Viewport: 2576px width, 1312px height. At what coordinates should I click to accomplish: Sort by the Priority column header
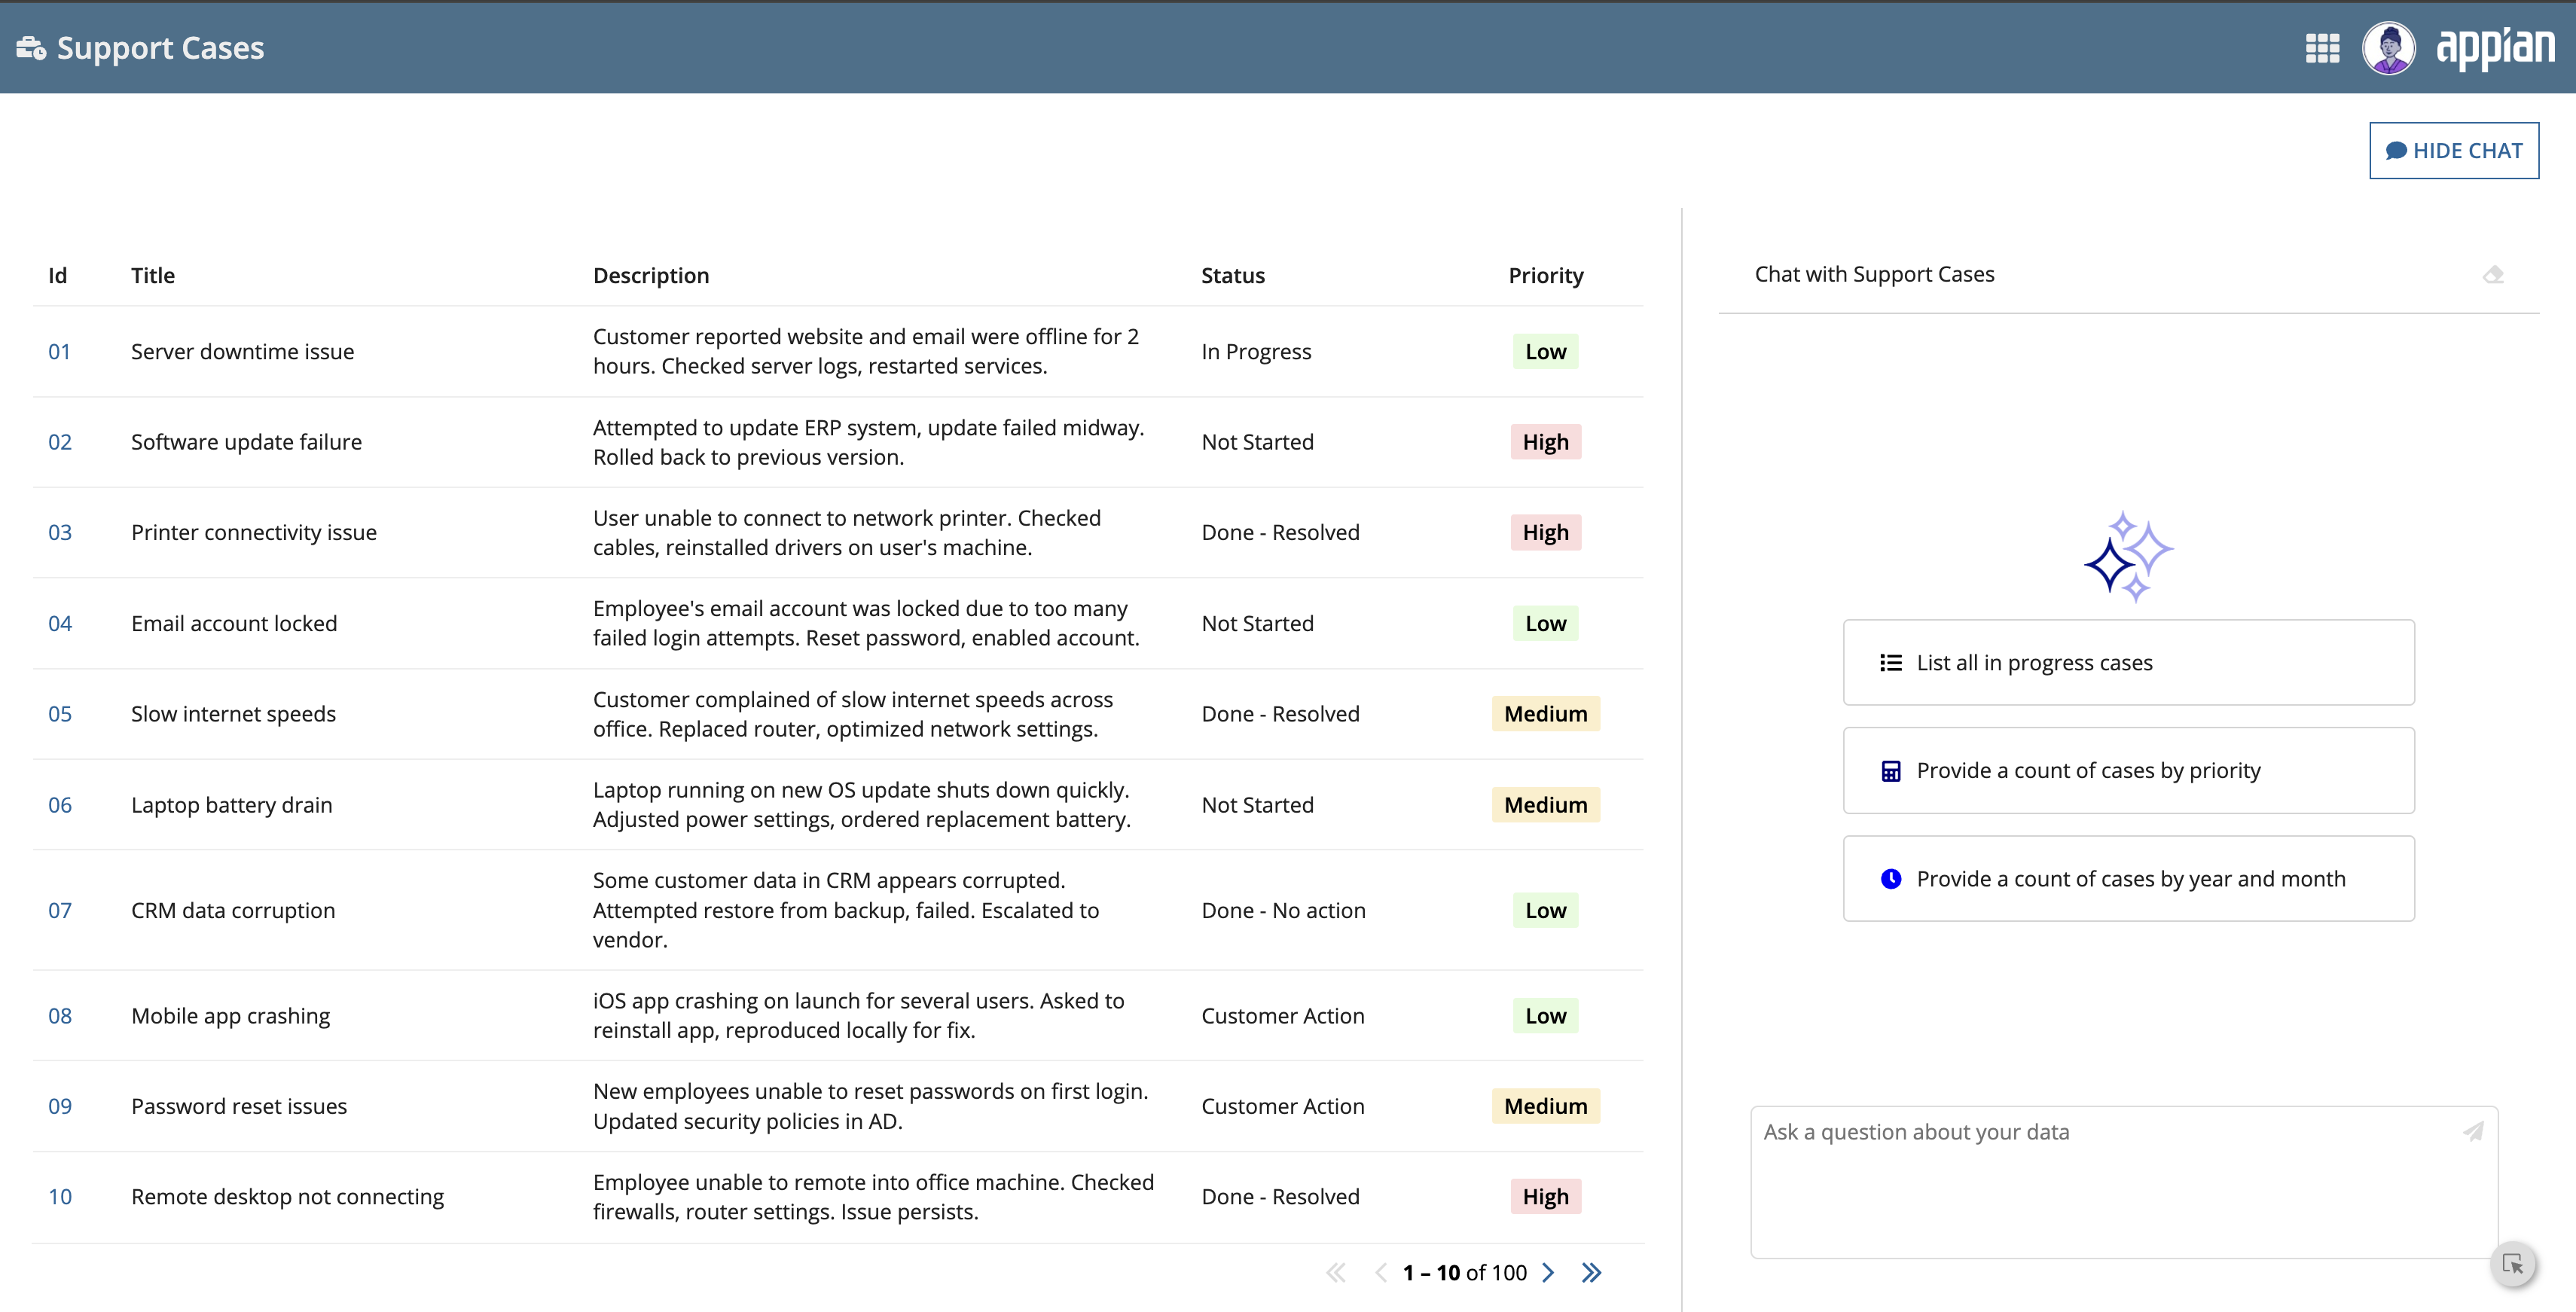[1546, 276]
